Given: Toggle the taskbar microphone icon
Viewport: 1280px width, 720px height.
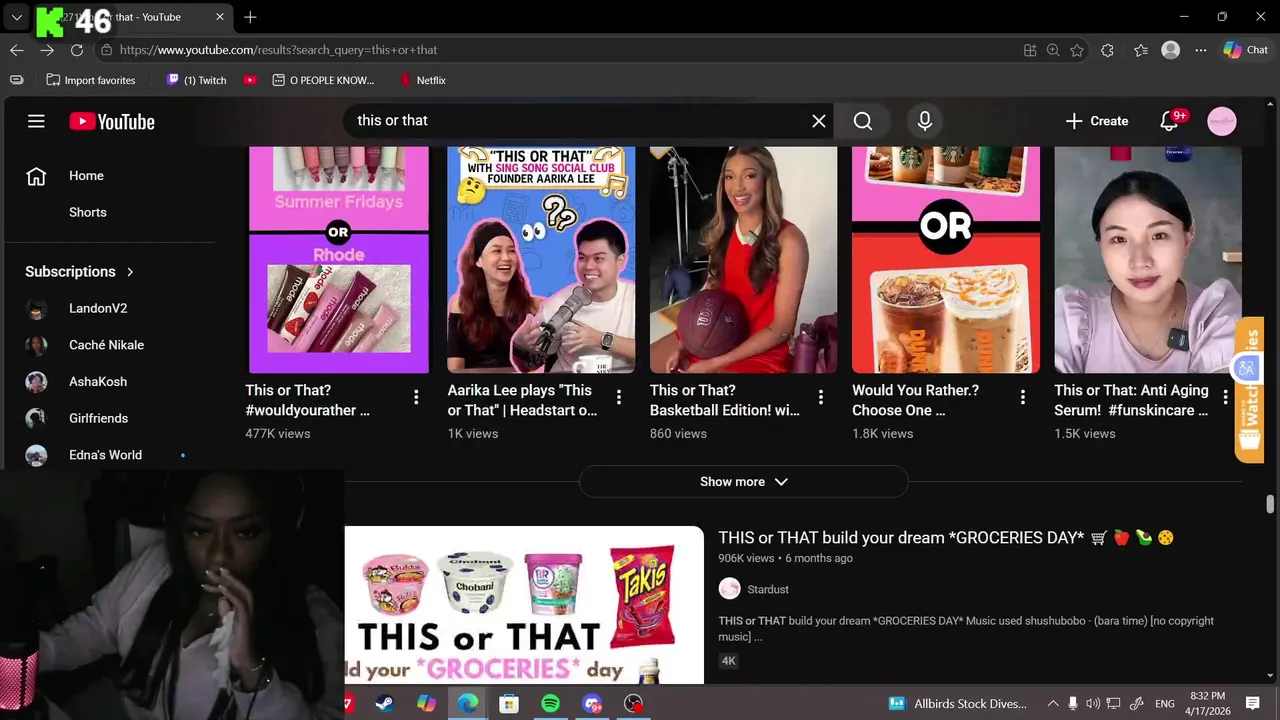Looking at the screenshot, I should [1072, 704].
